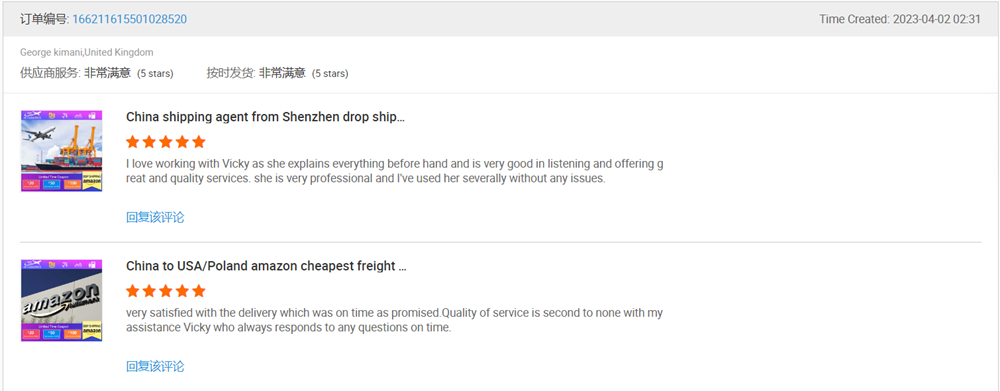Click second star of Shenzhen shipping agent rating
1000x391 pixels.
coord(149,142)
